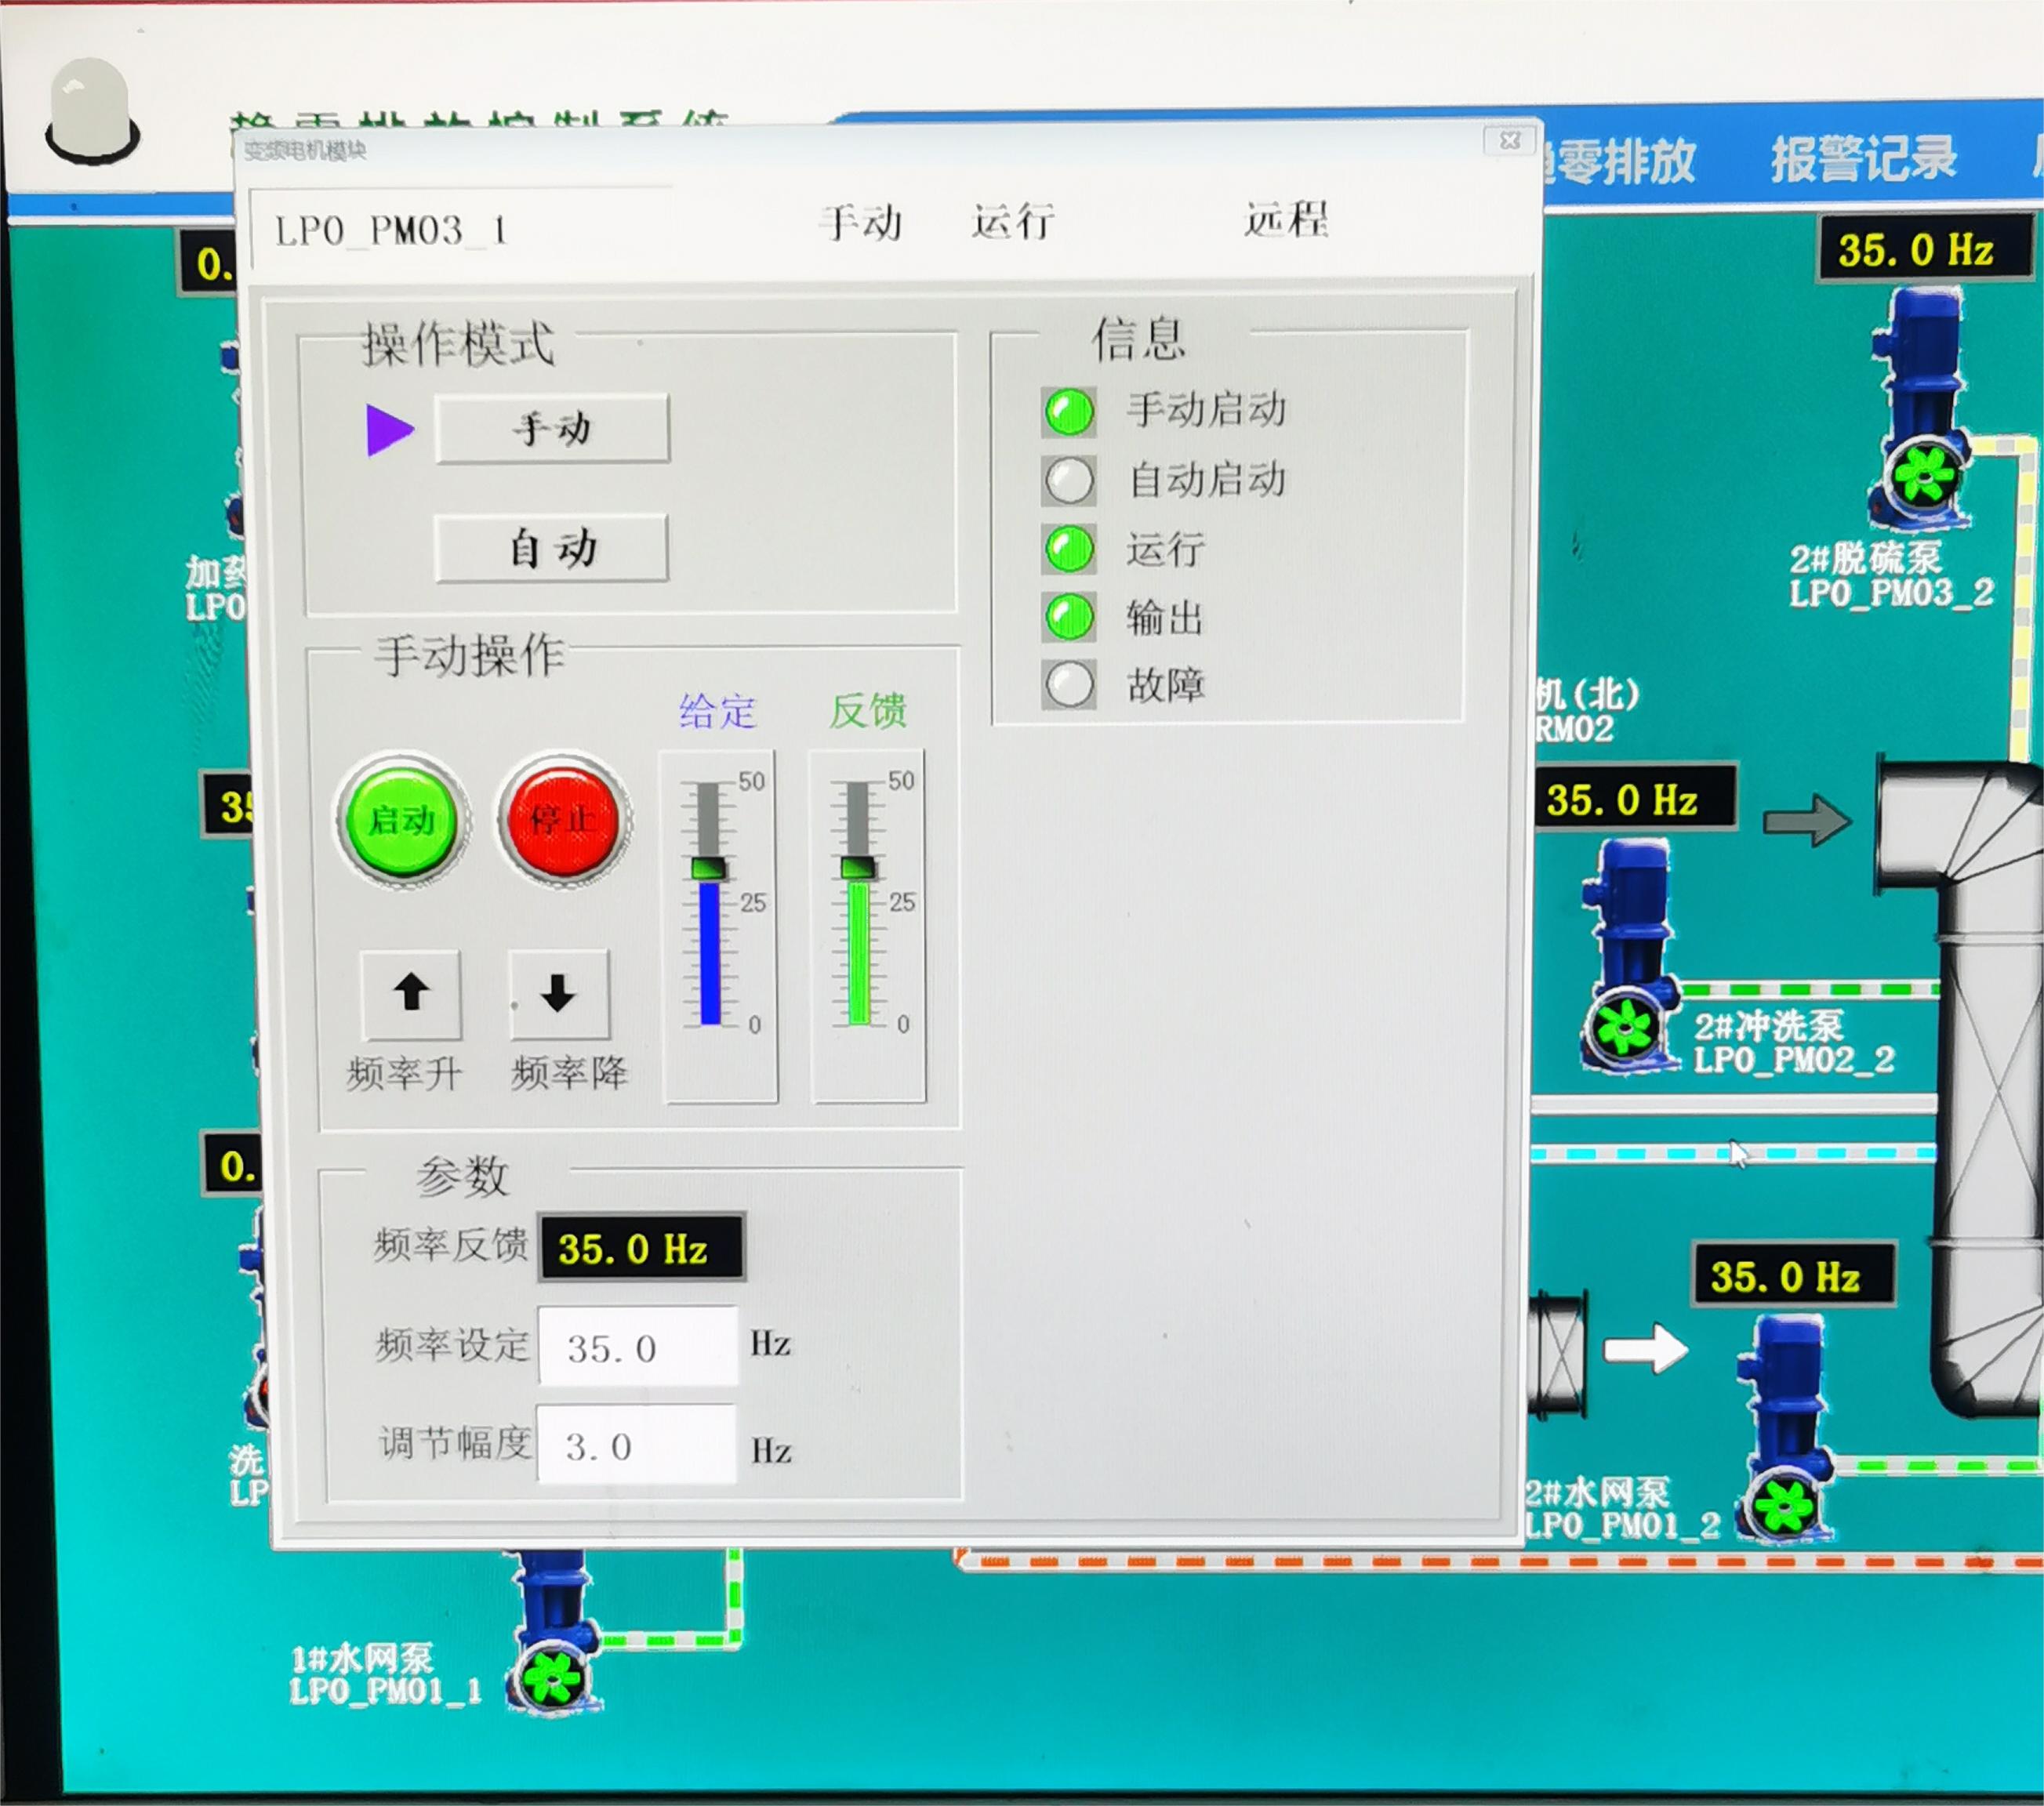Select the 2#水网泵 LPO_PM01_2 pump icon
This screenshot has height=1806, width=2044.
point(1787,1430)
